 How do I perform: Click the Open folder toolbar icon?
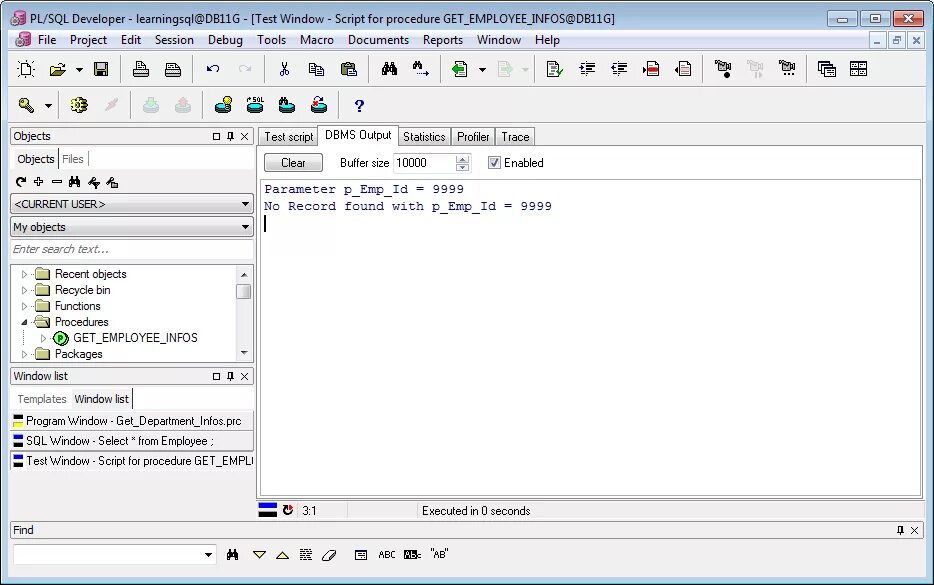pos(58,69)
